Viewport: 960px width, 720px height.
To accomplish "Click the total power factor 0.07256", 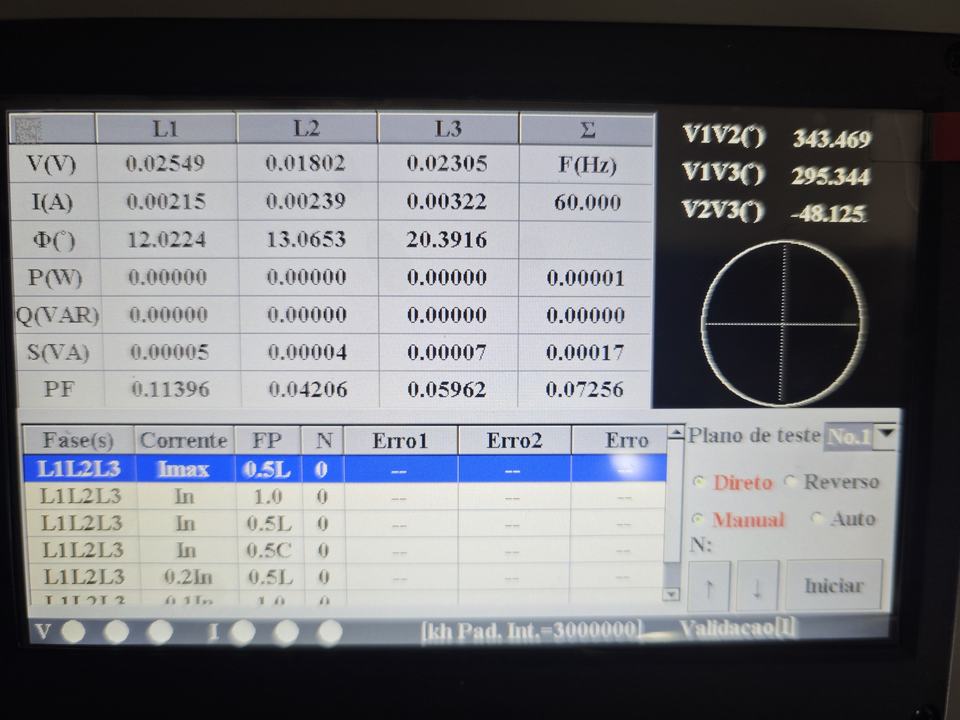I will tap(585, 389).
